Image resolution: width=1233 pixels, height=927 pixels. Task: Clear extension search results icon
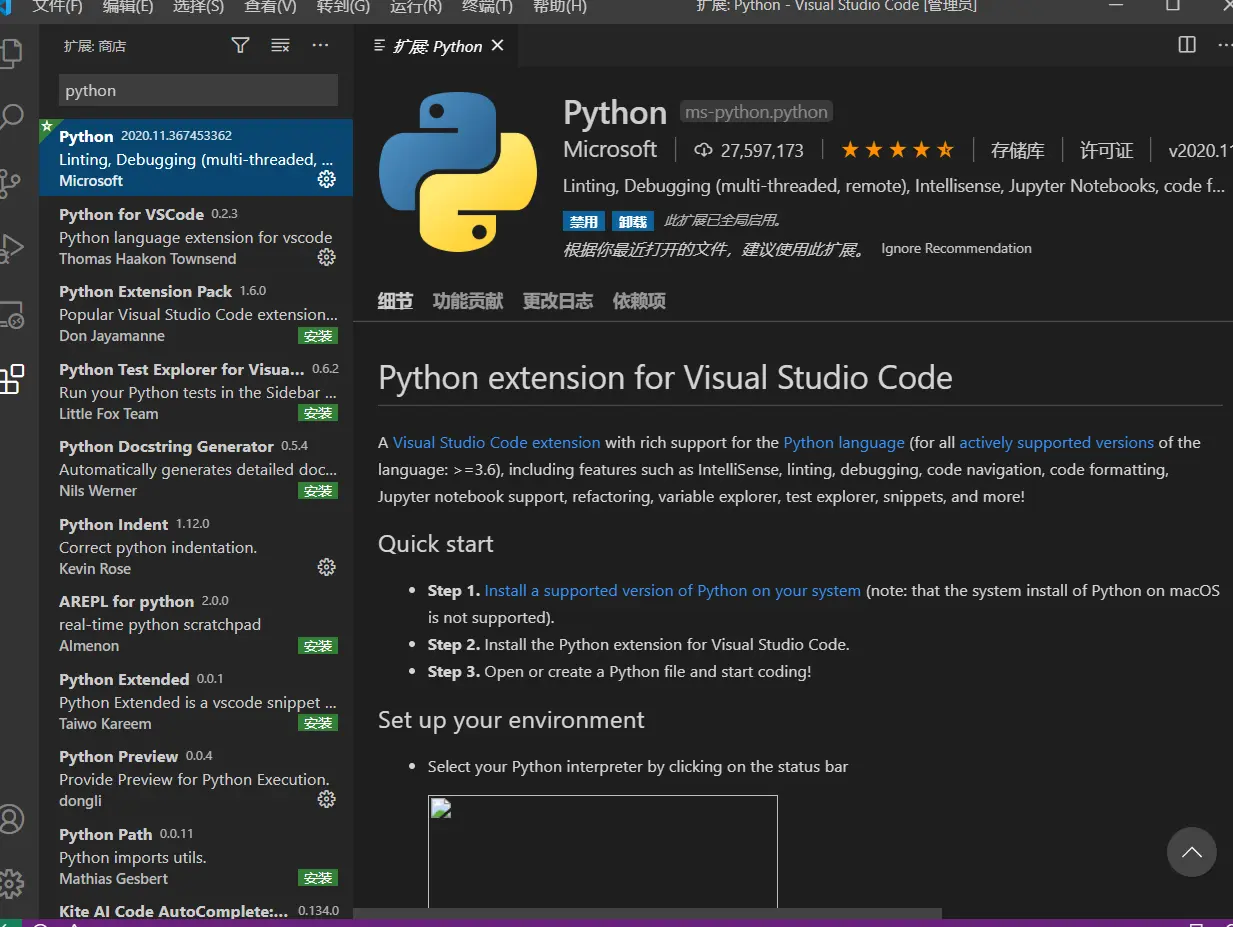tap(280, 46)
